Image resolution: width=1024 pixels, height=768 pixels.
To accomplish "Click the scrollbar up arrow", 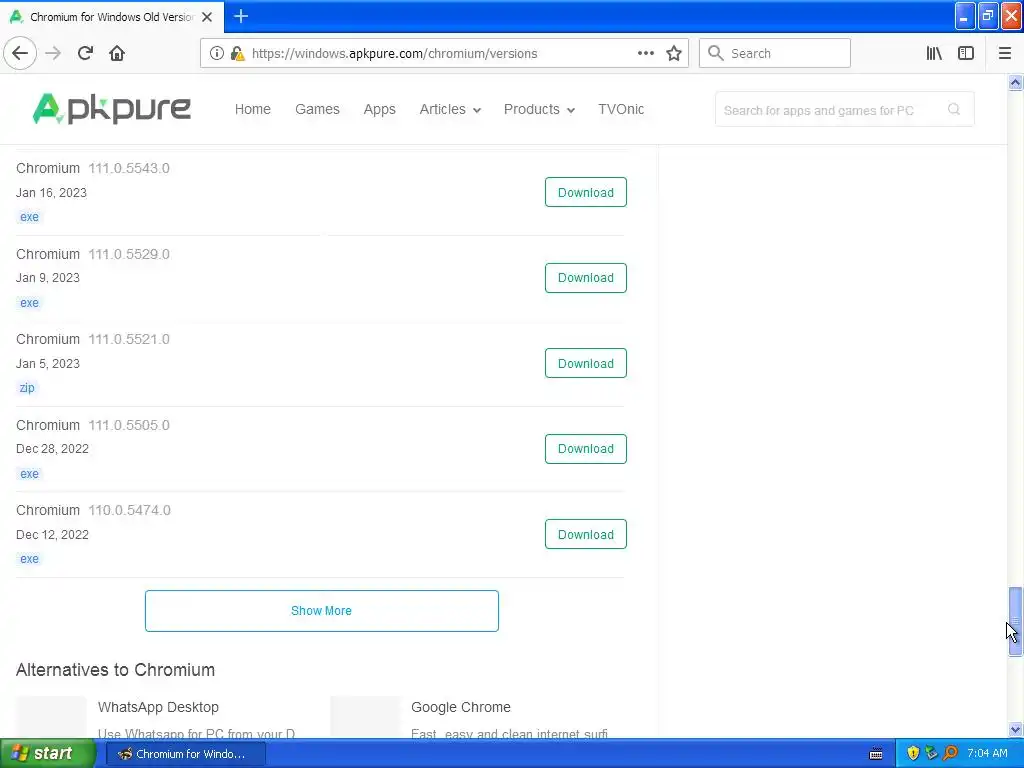I will [1015, 82].
